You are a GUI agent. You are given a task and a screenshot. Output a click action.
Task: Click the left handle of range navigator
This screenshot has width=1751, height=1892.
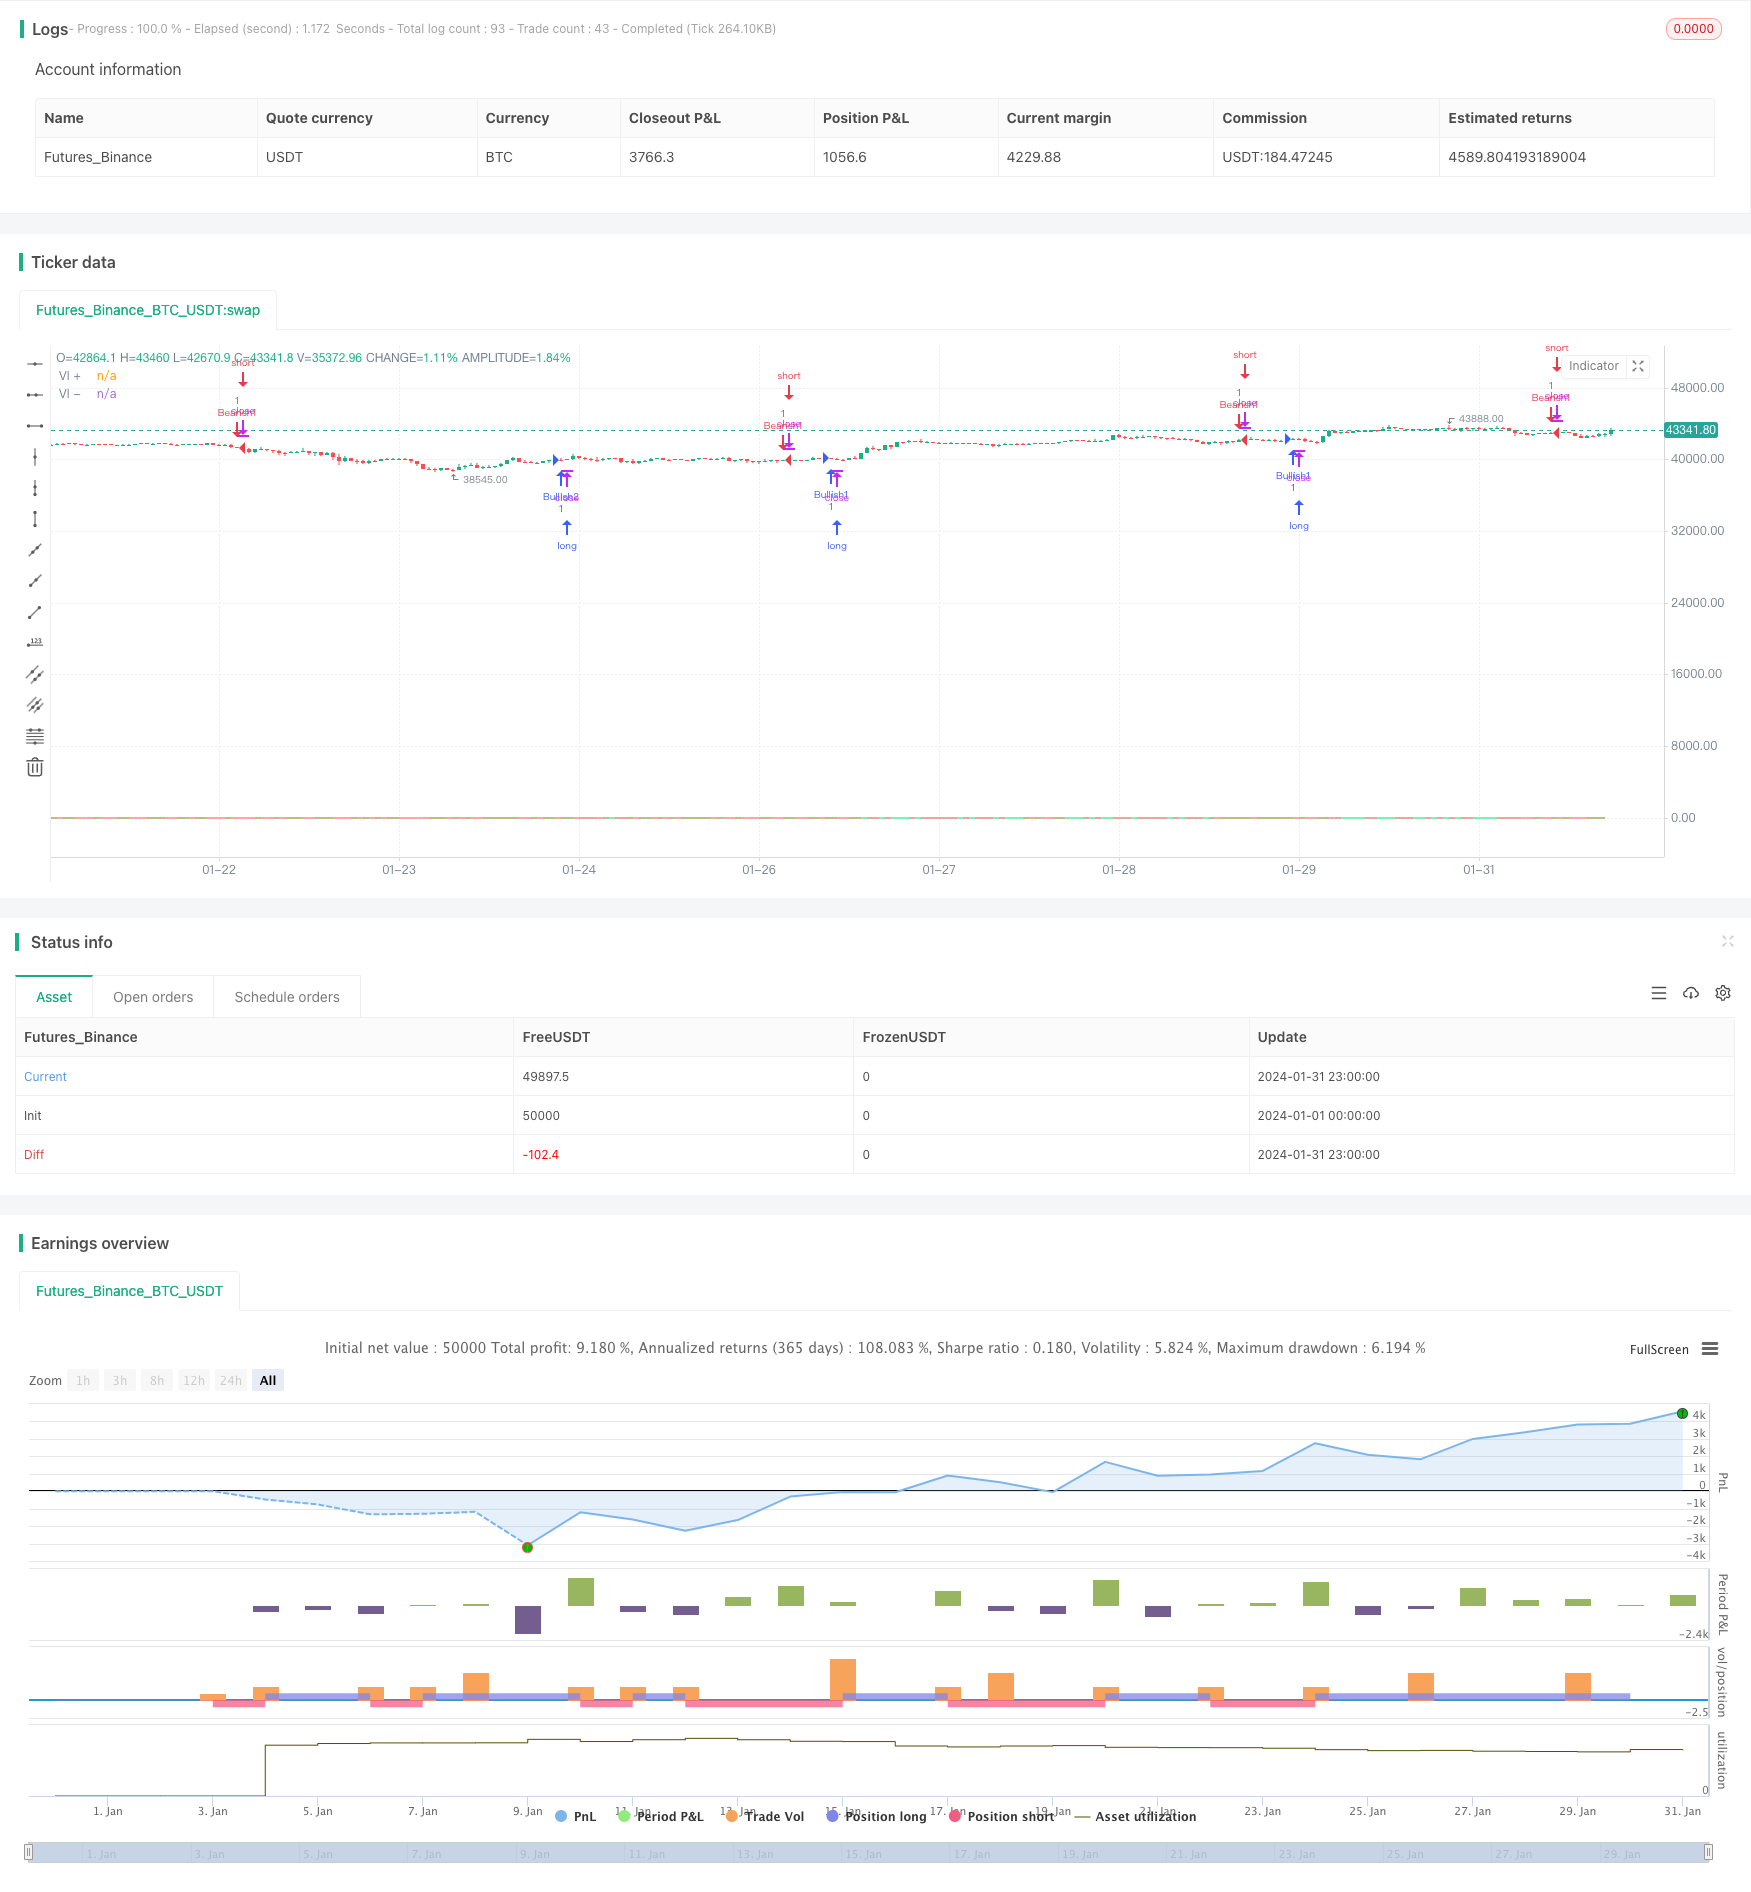[29, 1852]
